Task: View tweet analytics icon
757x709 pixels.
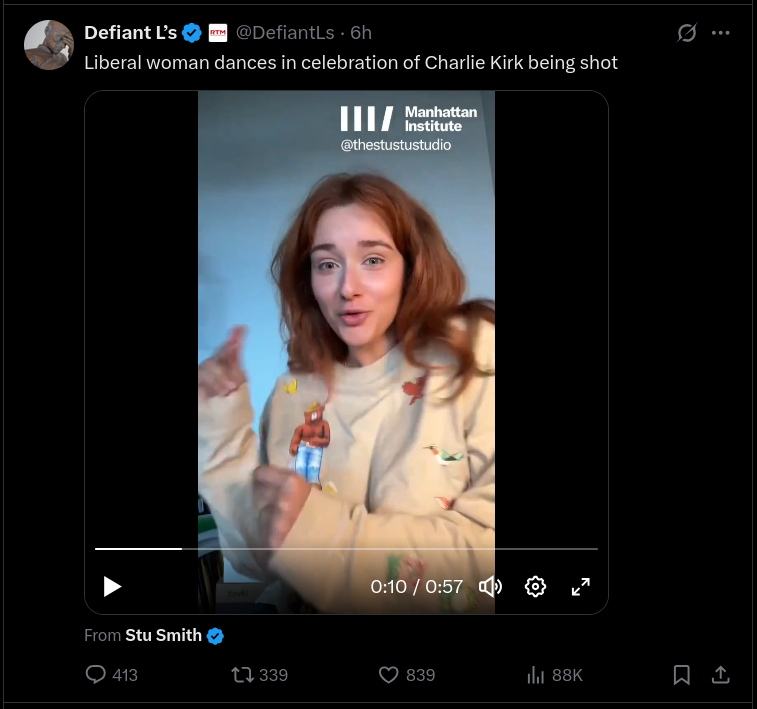Action: coord(536,675)
